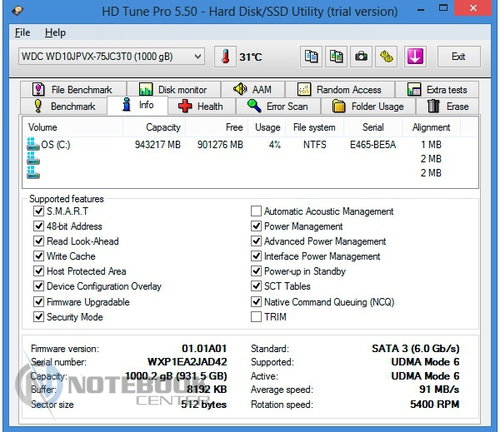Toggle the SCT Tables checkbox
The height and width of the screenshot is (432, 500).
[256, 286]
